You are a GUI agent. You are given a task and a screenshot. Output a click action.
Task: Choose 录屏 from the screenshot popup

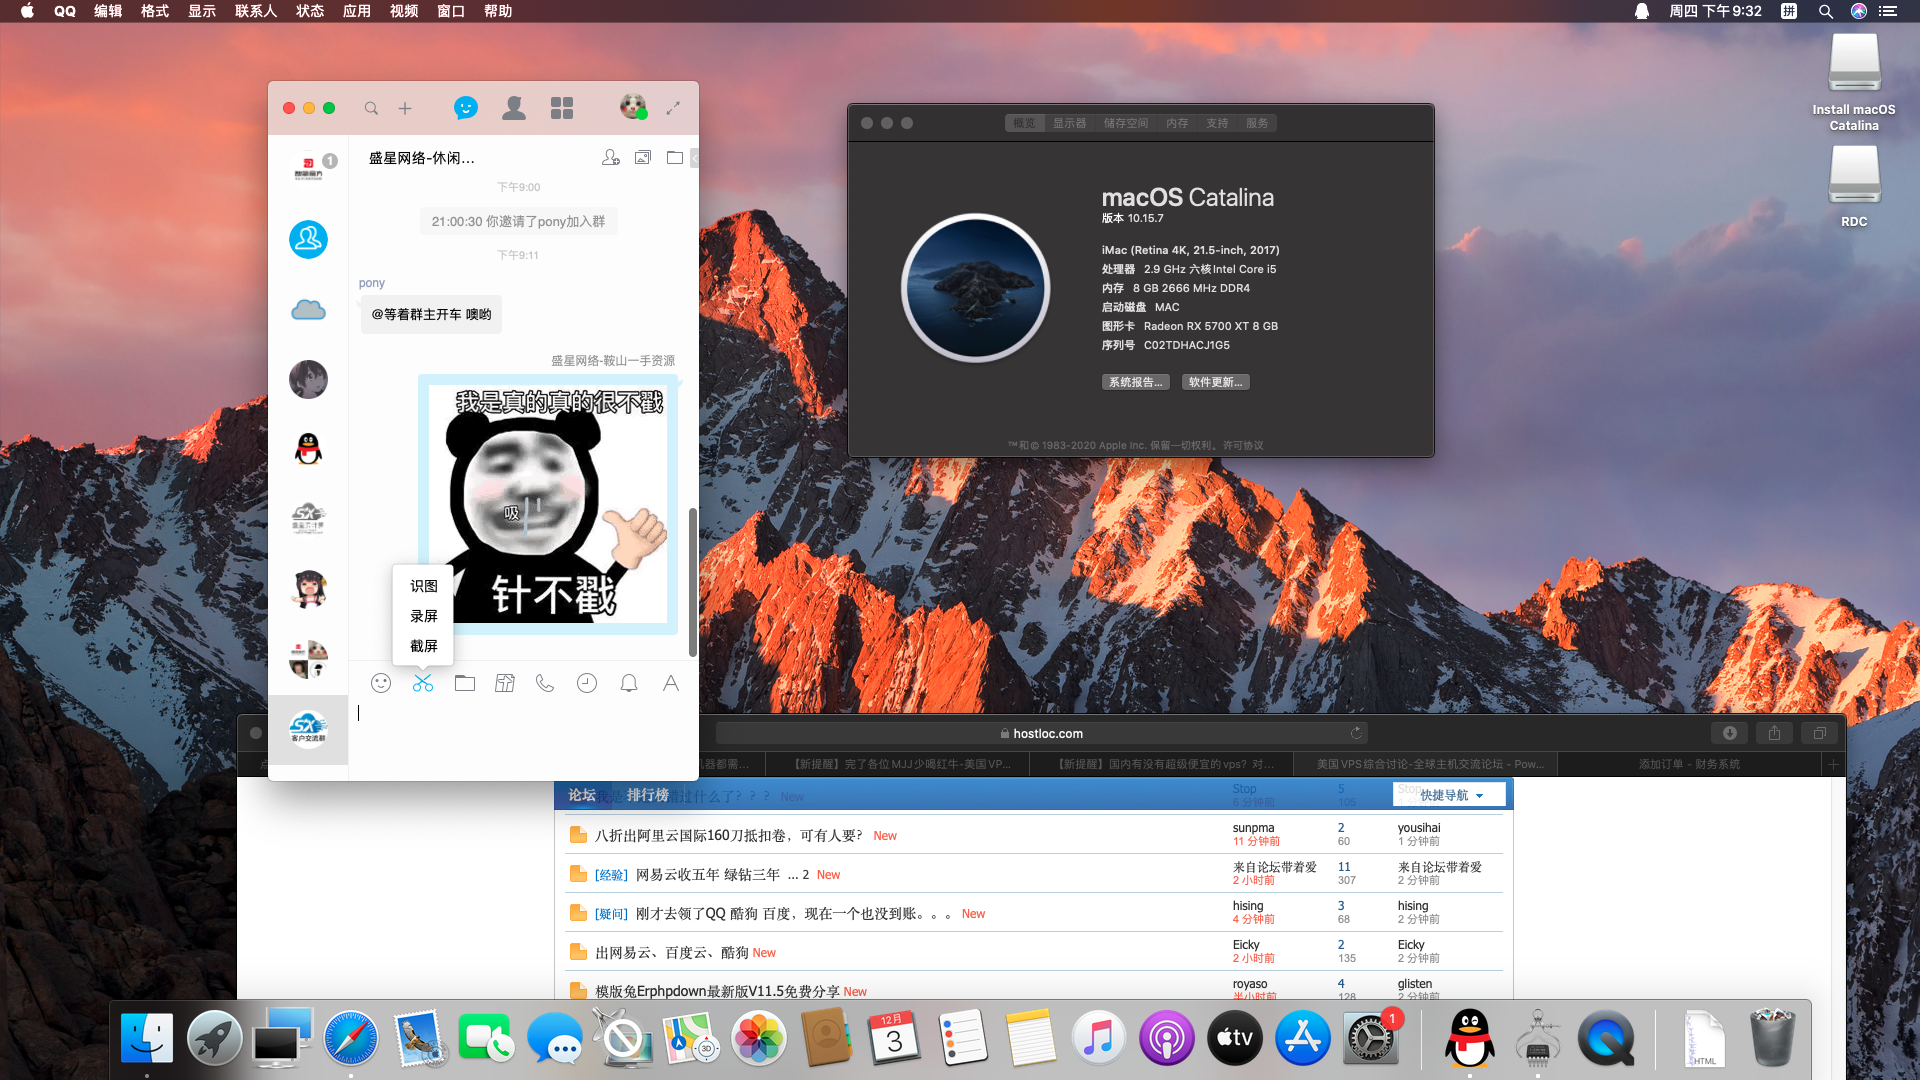coord(424,616)
